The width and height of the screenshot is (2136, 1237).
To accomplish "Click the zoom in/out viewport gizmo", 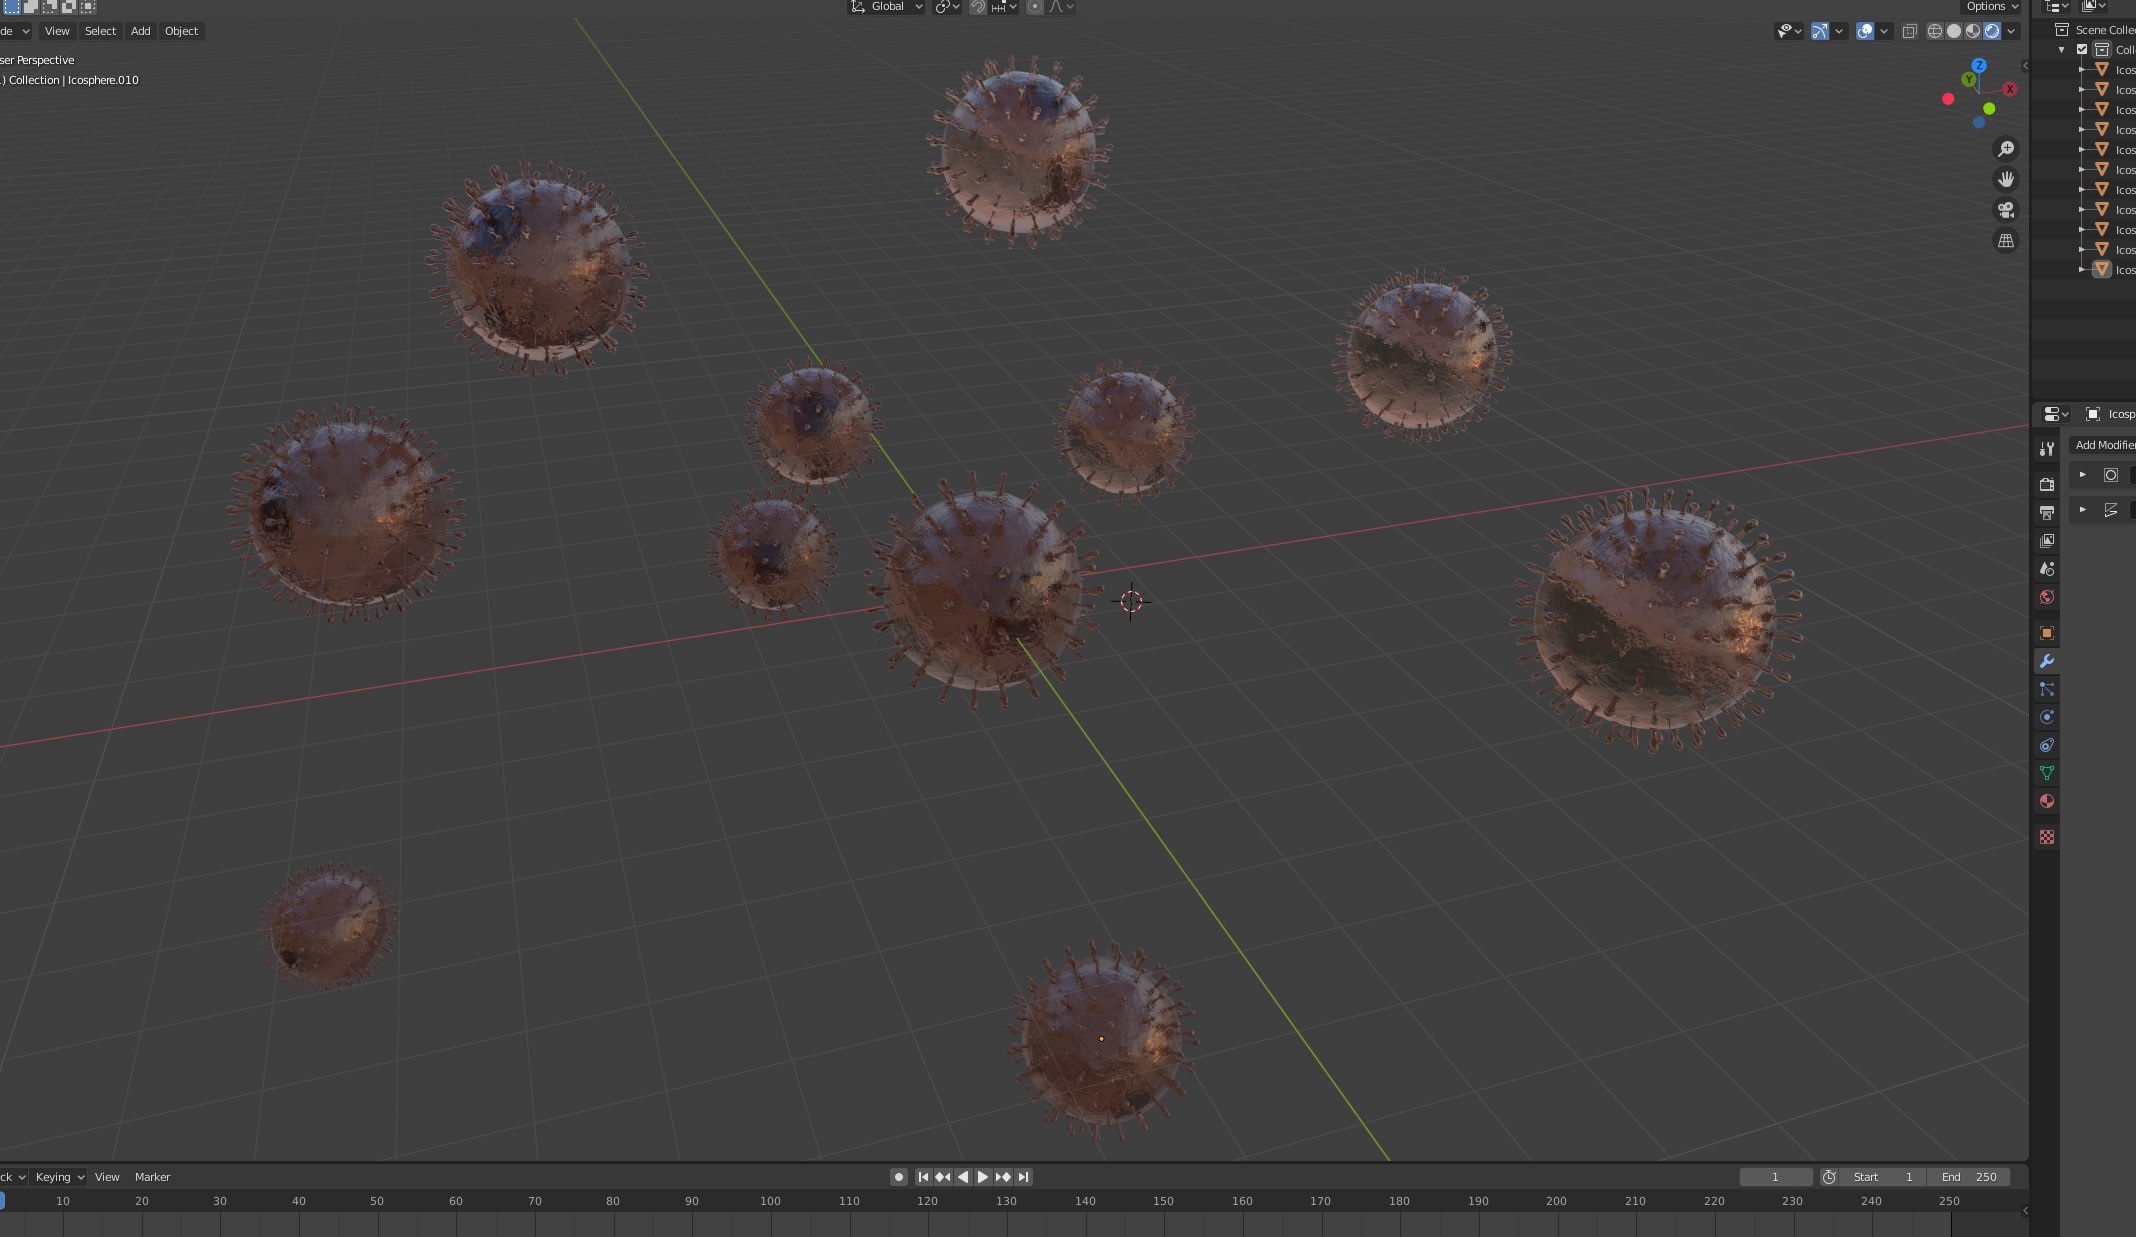I will pos(2006,149).
